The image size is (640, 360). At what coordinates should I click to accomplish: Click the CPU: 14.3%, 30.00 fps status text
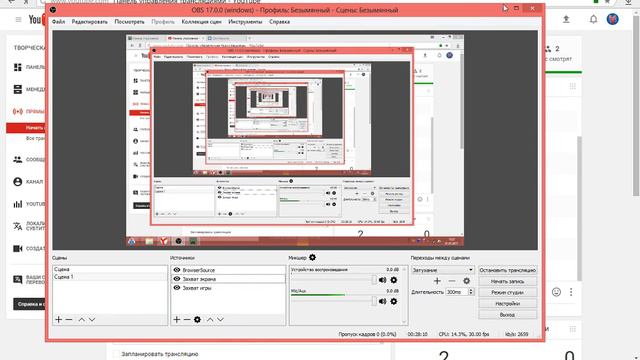pyautogui.click(x=464, y=334)
